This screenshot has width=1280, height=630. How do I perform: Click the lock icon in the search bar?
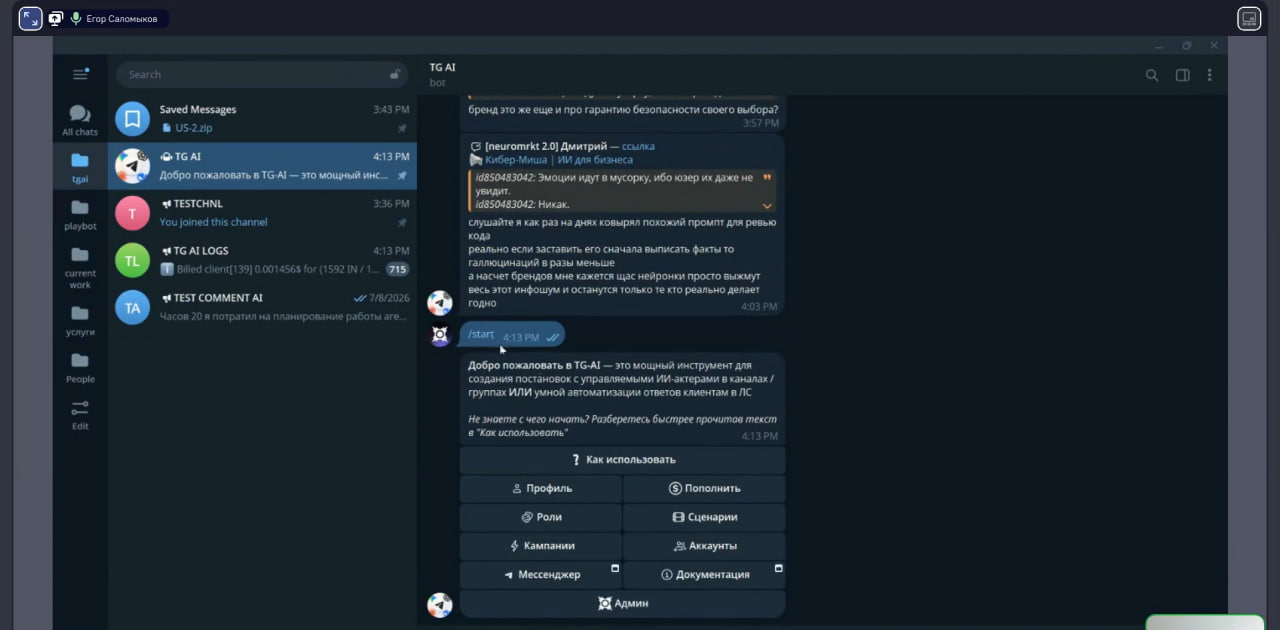[395, 74]
